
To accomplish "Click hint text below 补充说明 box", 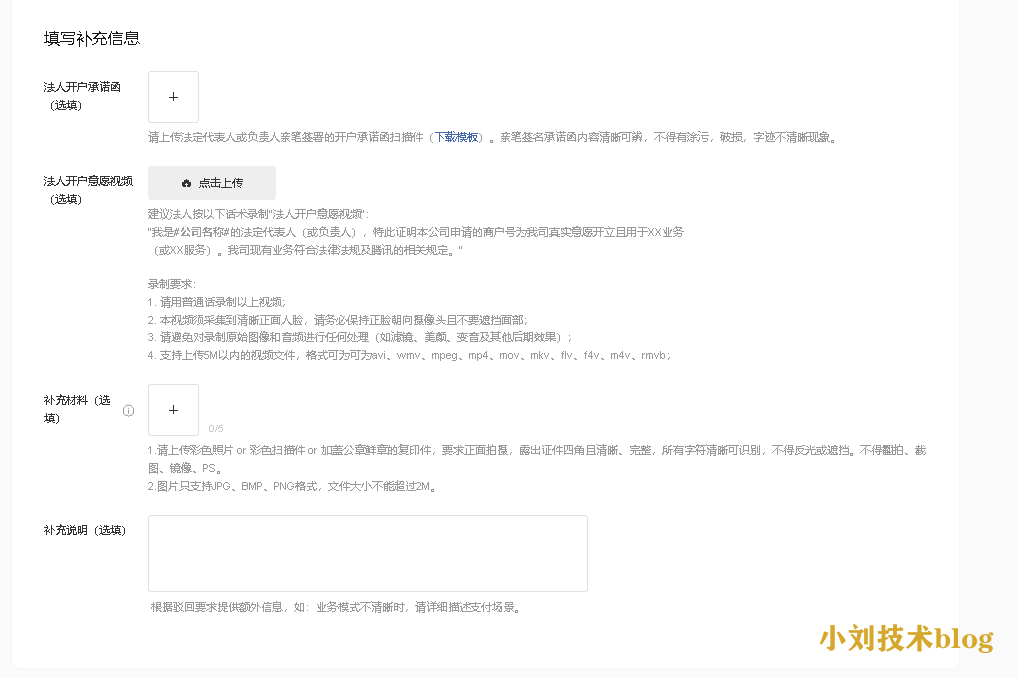I will point(335,607).
